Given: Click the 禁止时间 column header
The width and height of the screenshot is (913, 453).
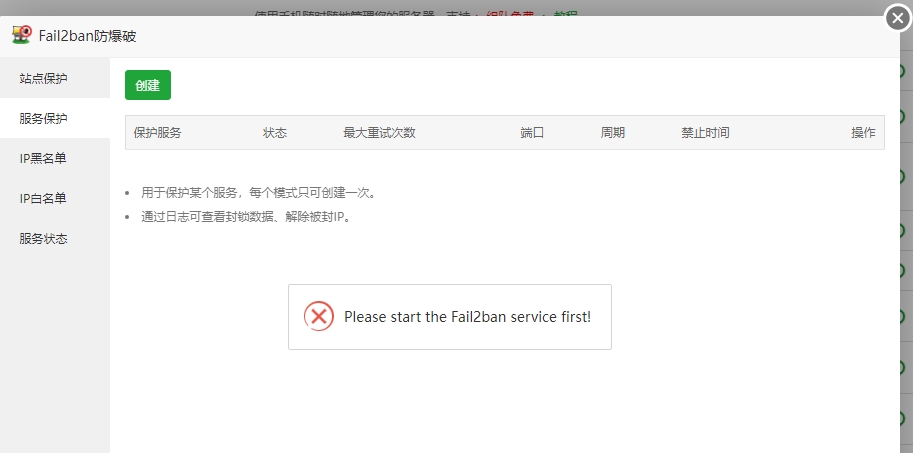Looking at the screenshot, I should tap(705, 133).
